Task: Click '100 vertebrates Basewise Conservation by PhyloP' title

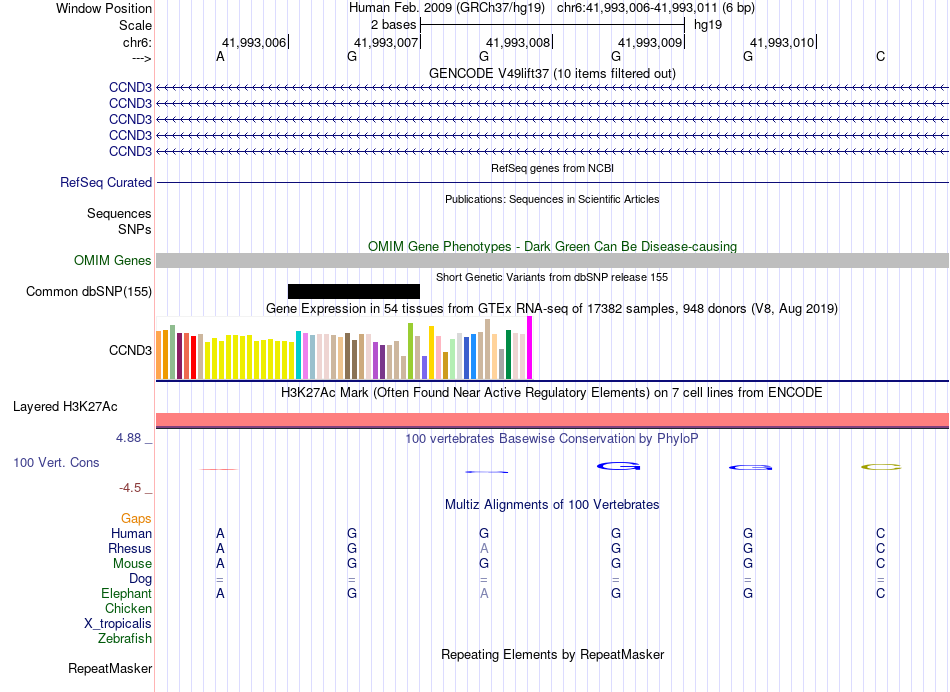Action: [x=552, y=438]
